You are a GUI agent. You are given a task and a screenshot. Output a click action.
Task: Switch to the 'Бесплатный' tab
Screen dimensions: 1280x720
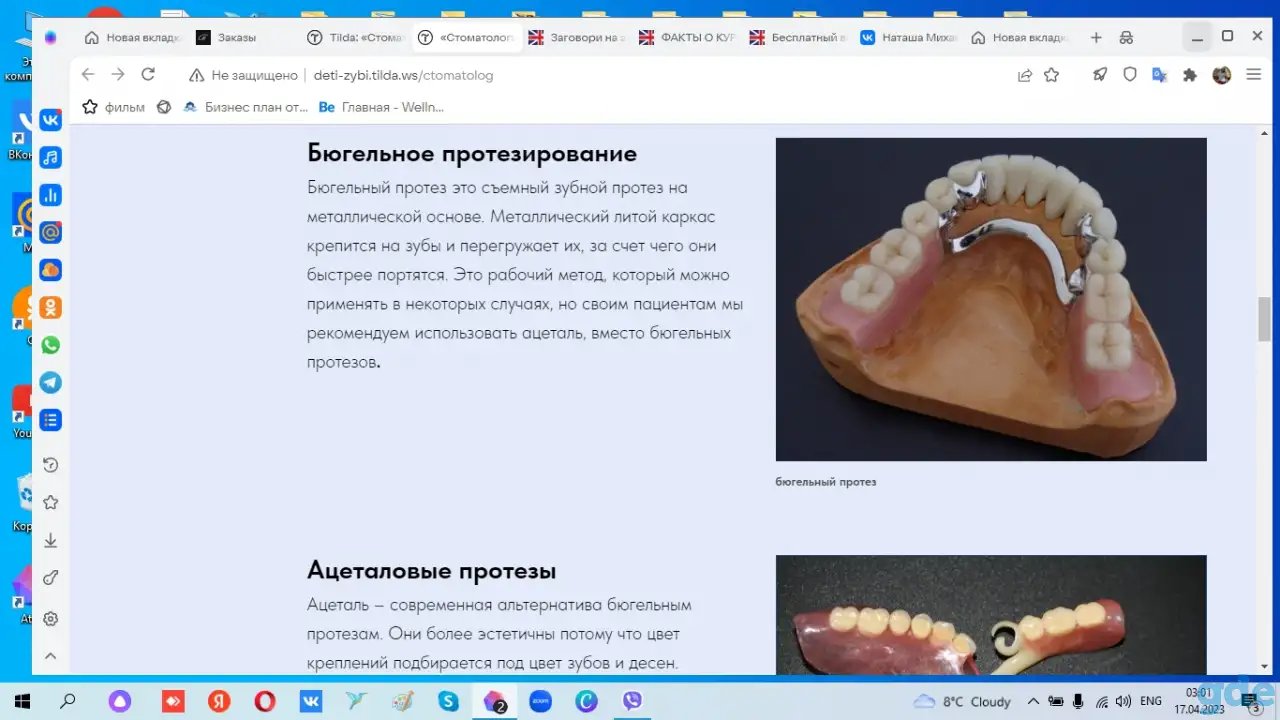[x=798, y=37]
